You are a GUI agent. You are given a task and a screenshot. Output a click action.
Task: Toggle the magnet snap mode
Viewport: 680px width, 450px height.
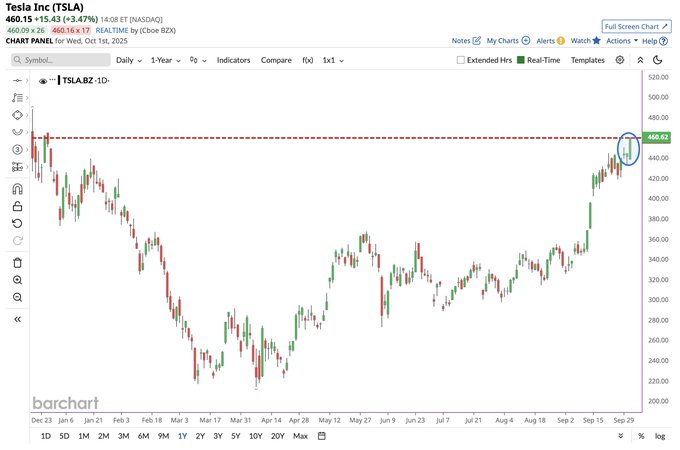pyautogui.click(x=17, y=189)
